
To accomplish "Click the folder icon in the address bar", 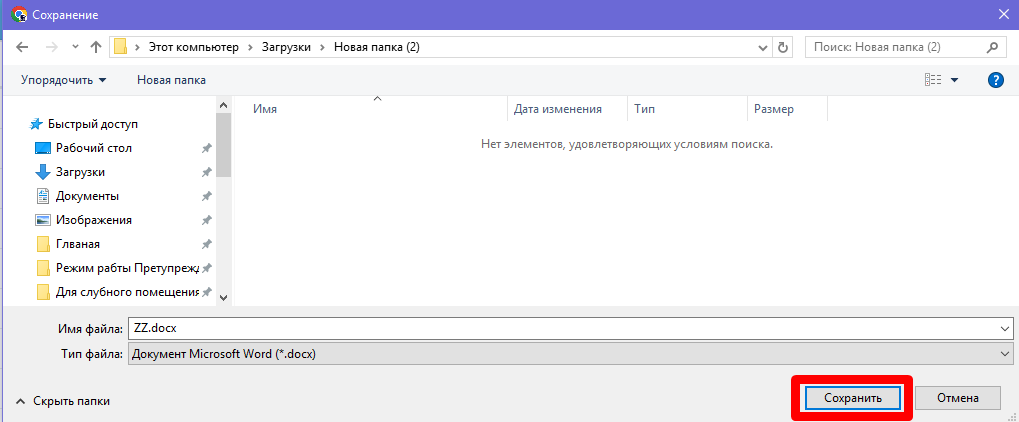I will pos(120,47).
